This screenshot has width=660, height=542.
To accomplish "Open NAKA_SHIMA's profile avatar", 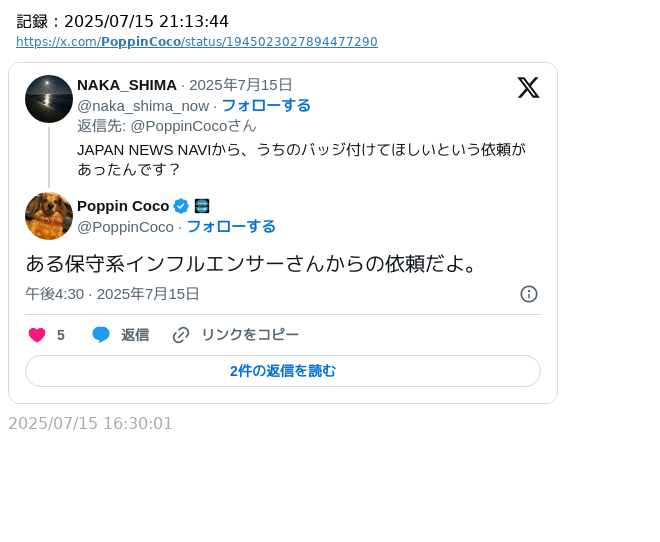I will point(49,99).
